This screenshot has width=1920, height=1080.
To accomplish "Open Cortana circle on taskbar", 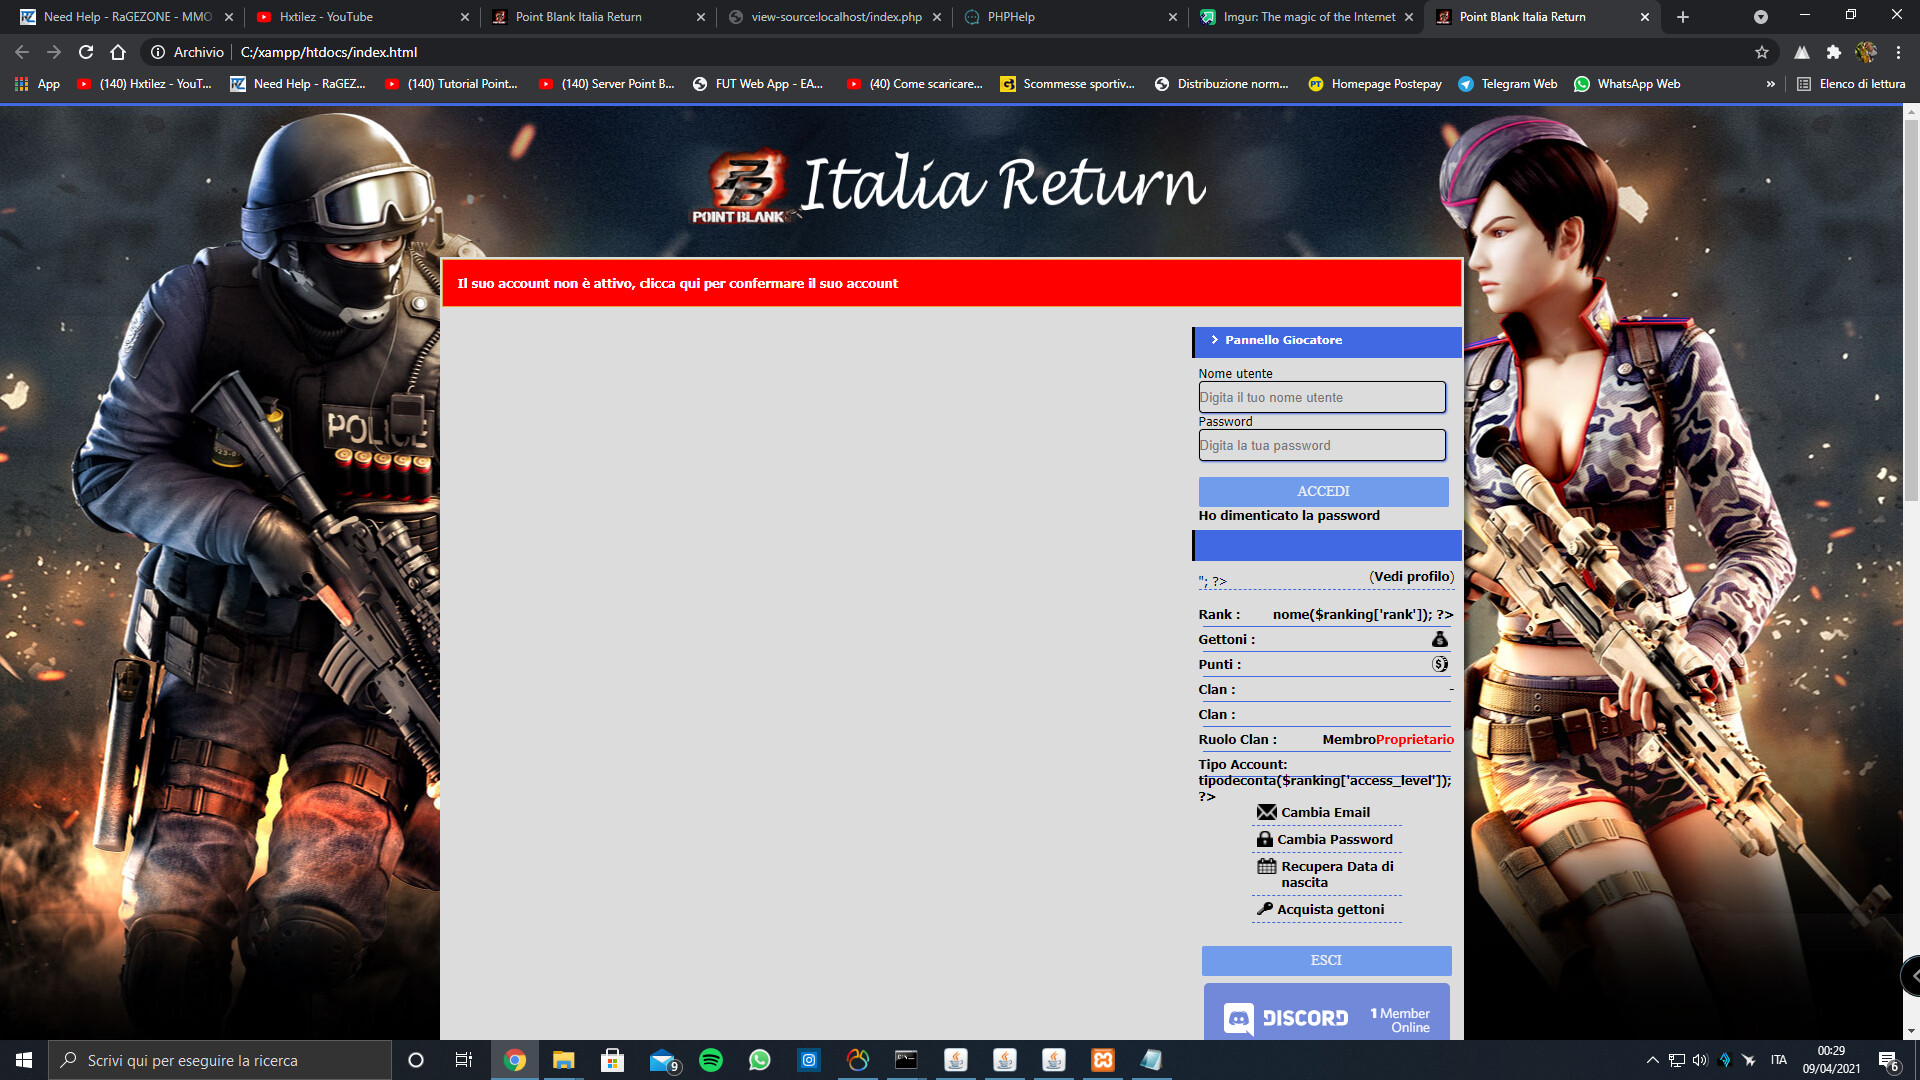I will pyautogui.click(x=416, y=1060).
